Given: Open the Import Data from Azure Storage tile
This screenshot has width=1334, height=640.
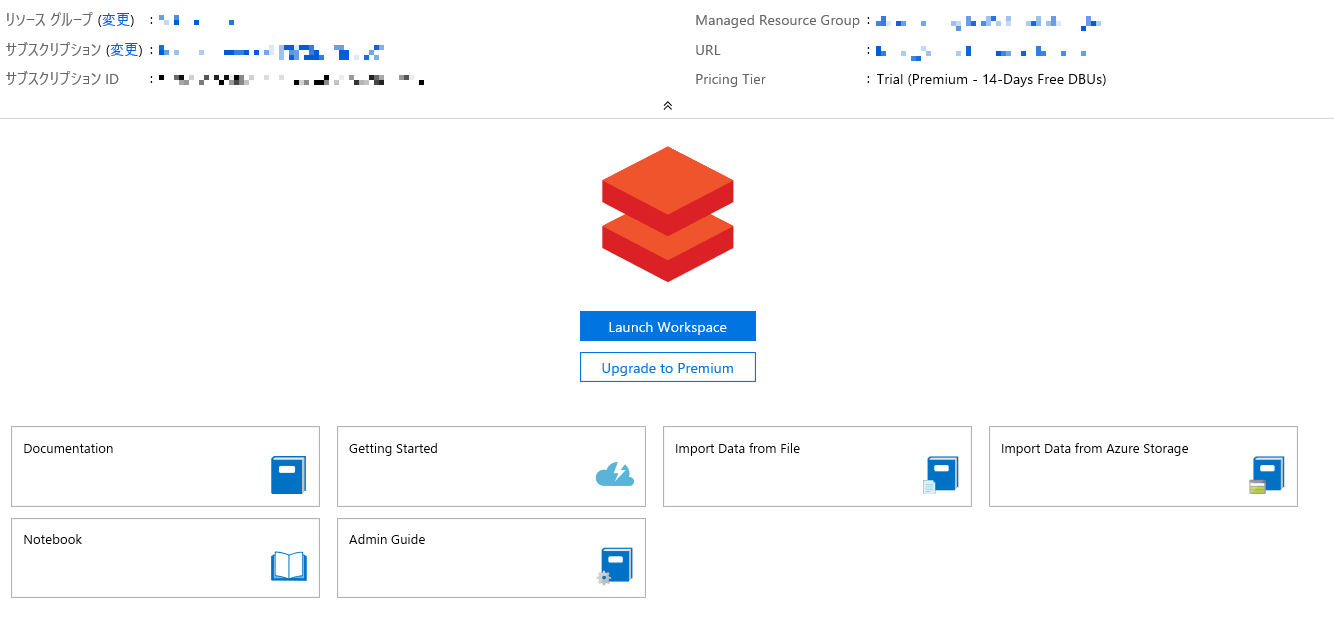Looking at the screenshot, I should [1143, 466].
